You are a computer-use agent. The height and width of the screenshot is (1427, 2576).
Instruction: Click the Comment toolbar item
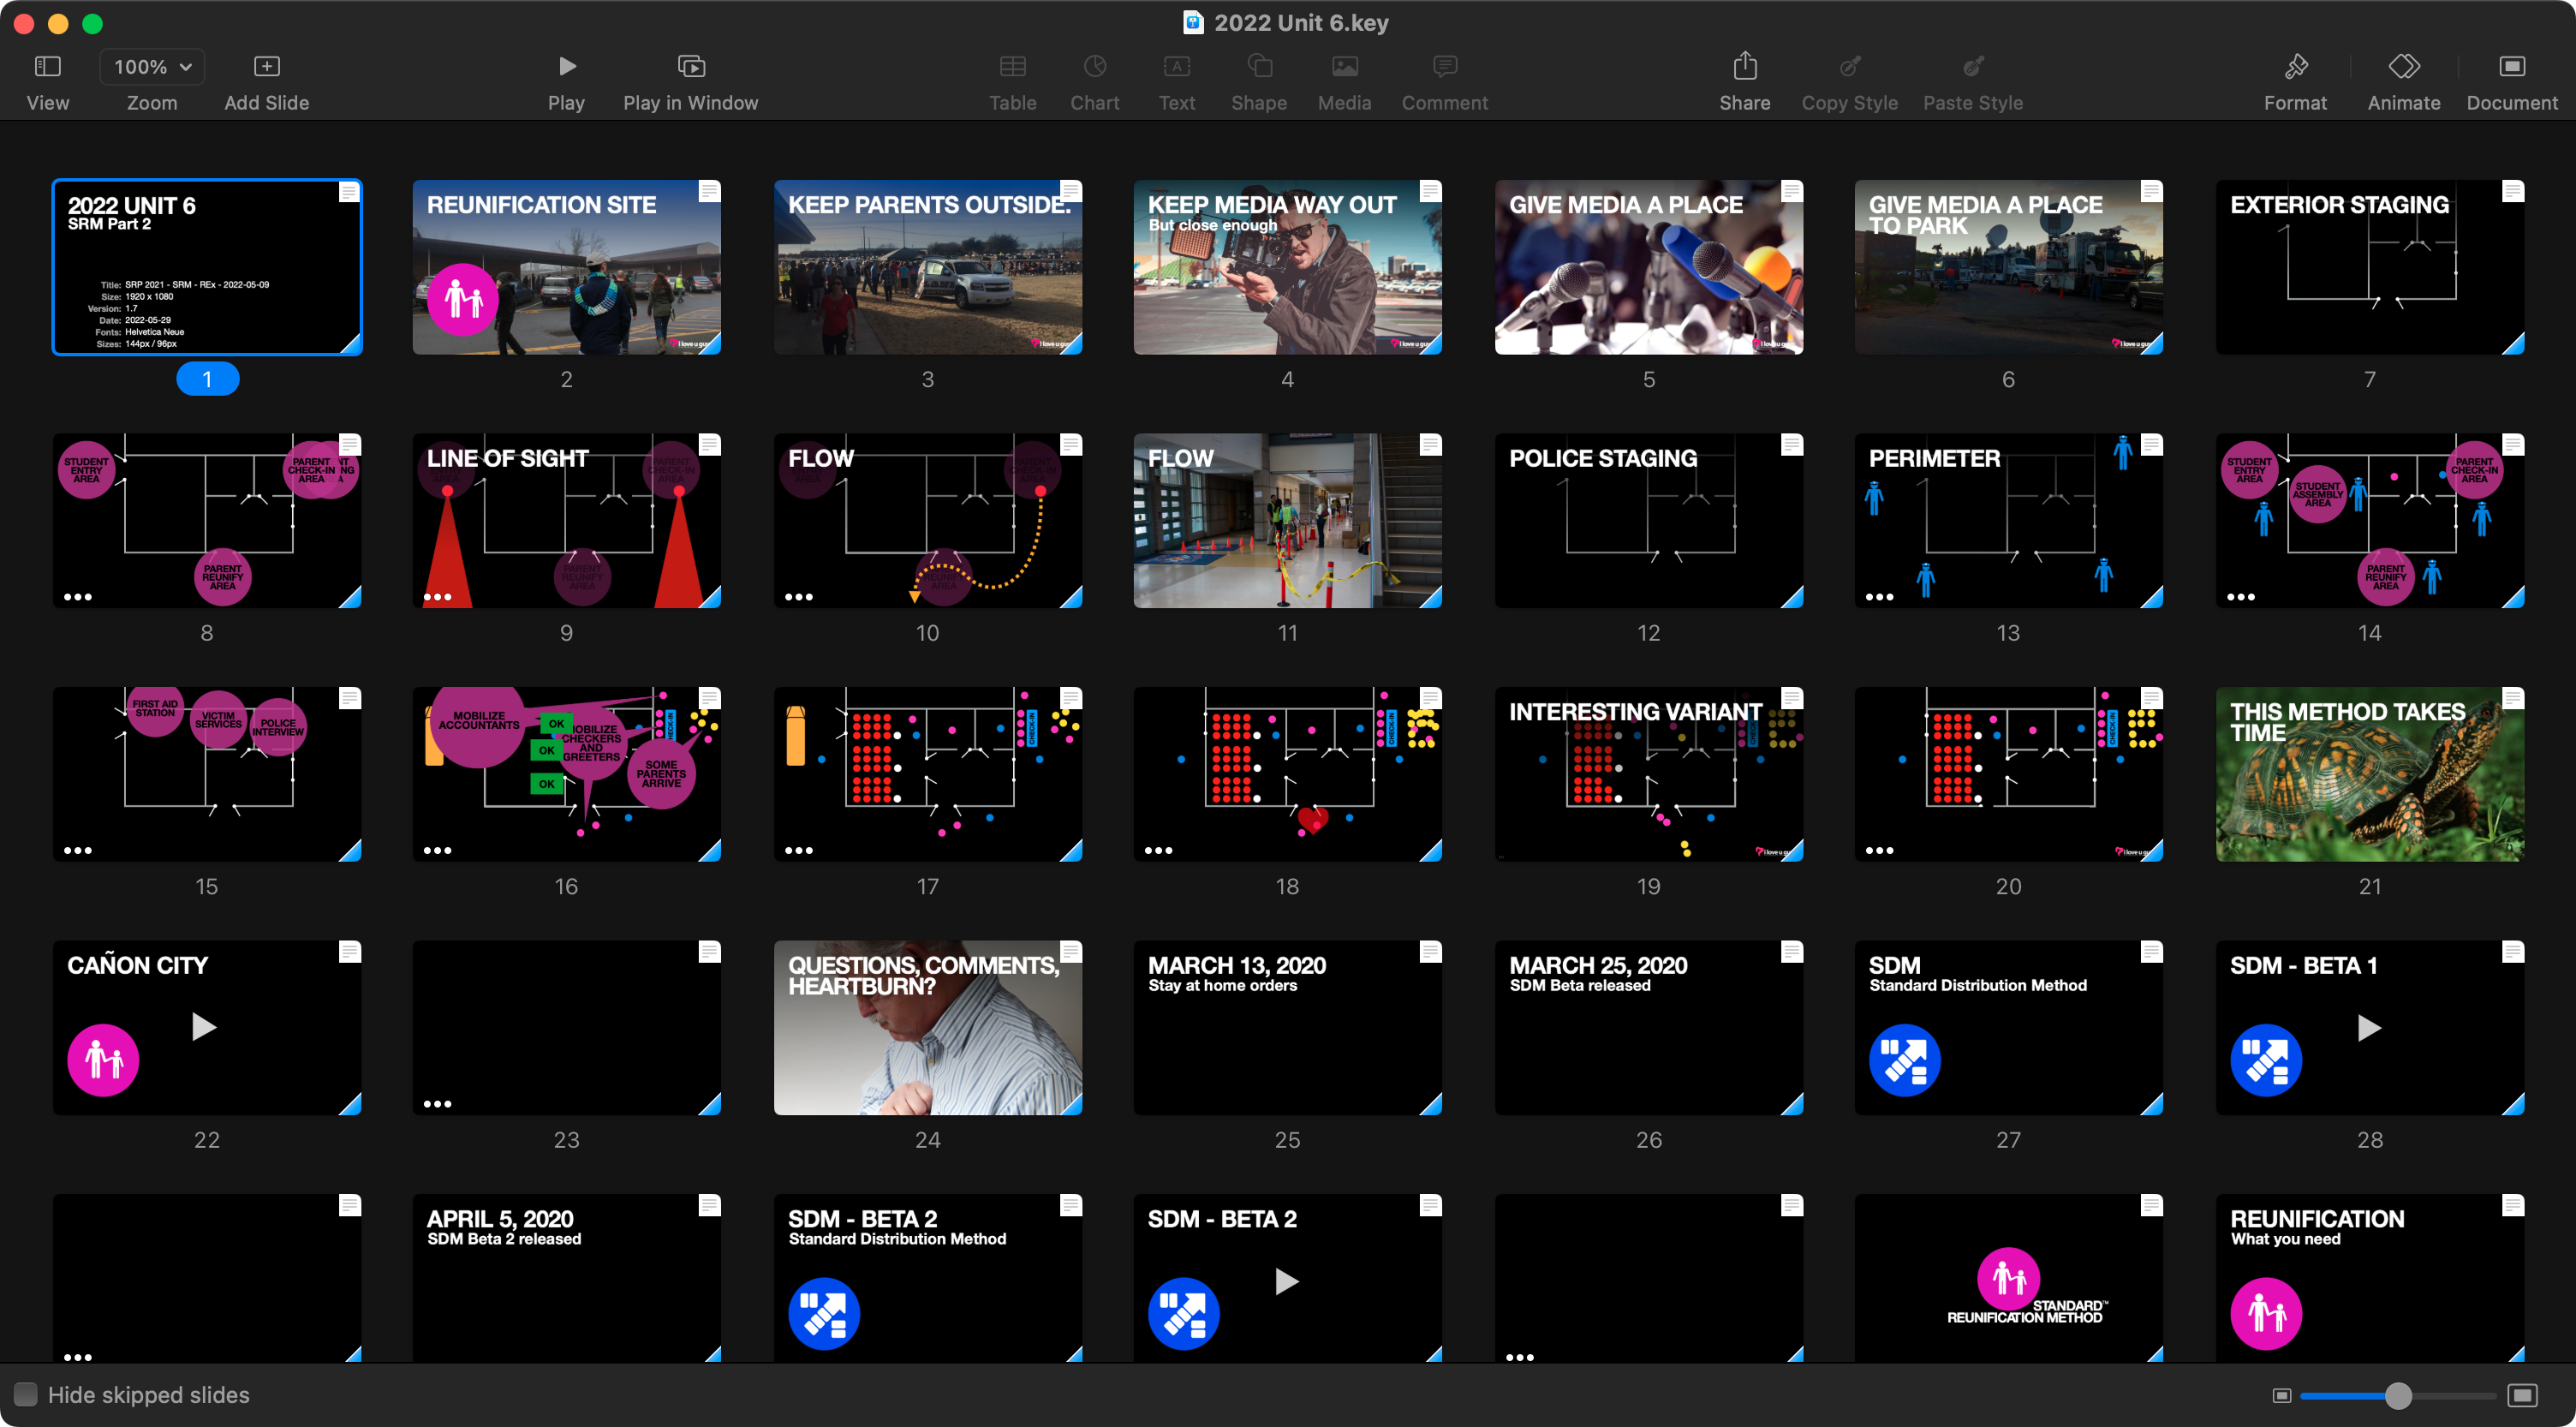(x=1444, y=80)
